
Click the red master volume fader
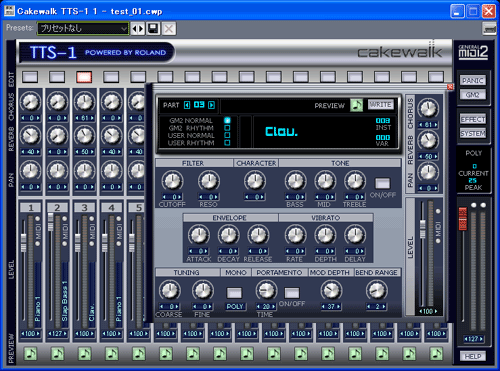pyautogui.click(x=463, y=219)
